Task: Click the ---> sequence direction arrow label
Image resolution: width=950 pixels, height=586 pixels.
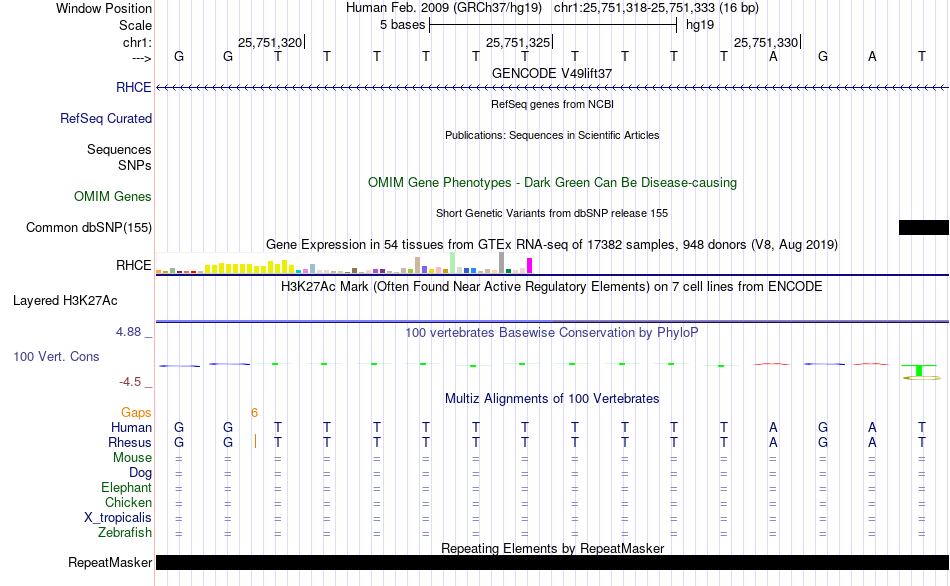Action: (x=141, y=58)
